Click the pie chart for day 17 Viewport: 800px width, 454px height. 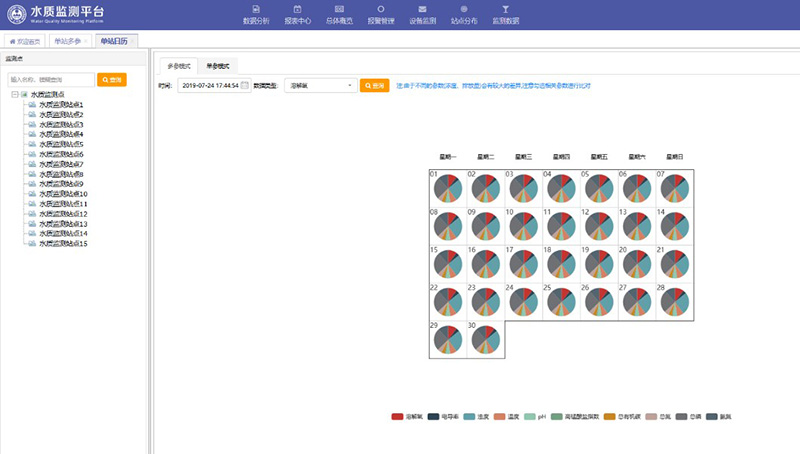(x=522, y=263)
